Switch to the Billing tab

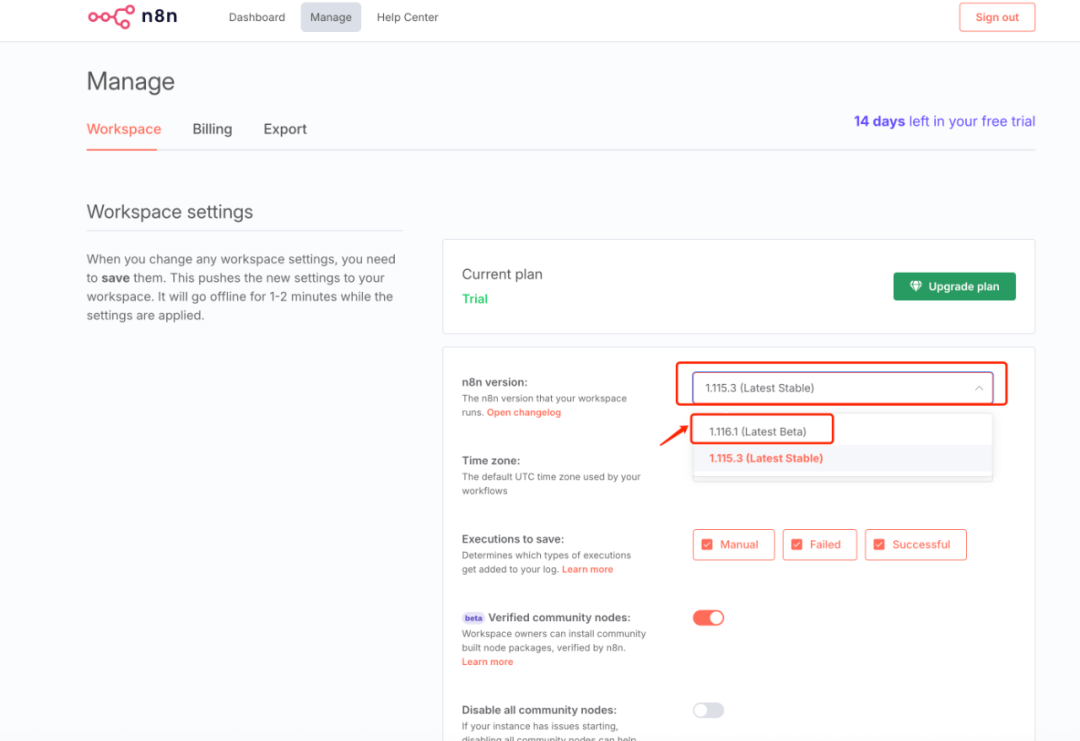click(x=212, y=129)
